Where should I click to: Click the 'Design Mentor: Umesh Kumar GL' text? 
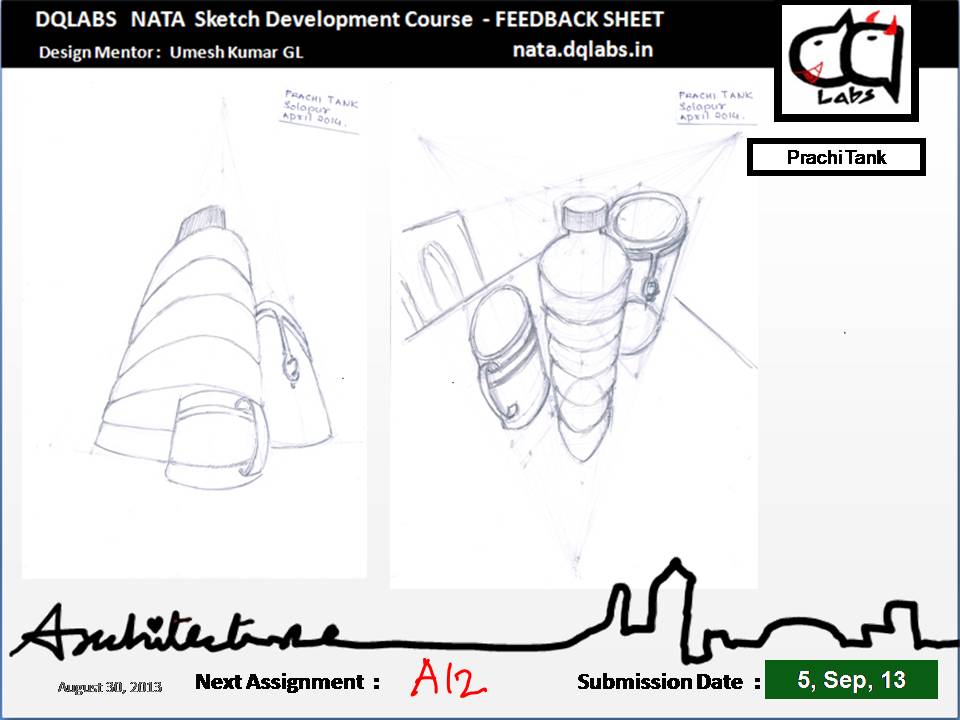171,52
